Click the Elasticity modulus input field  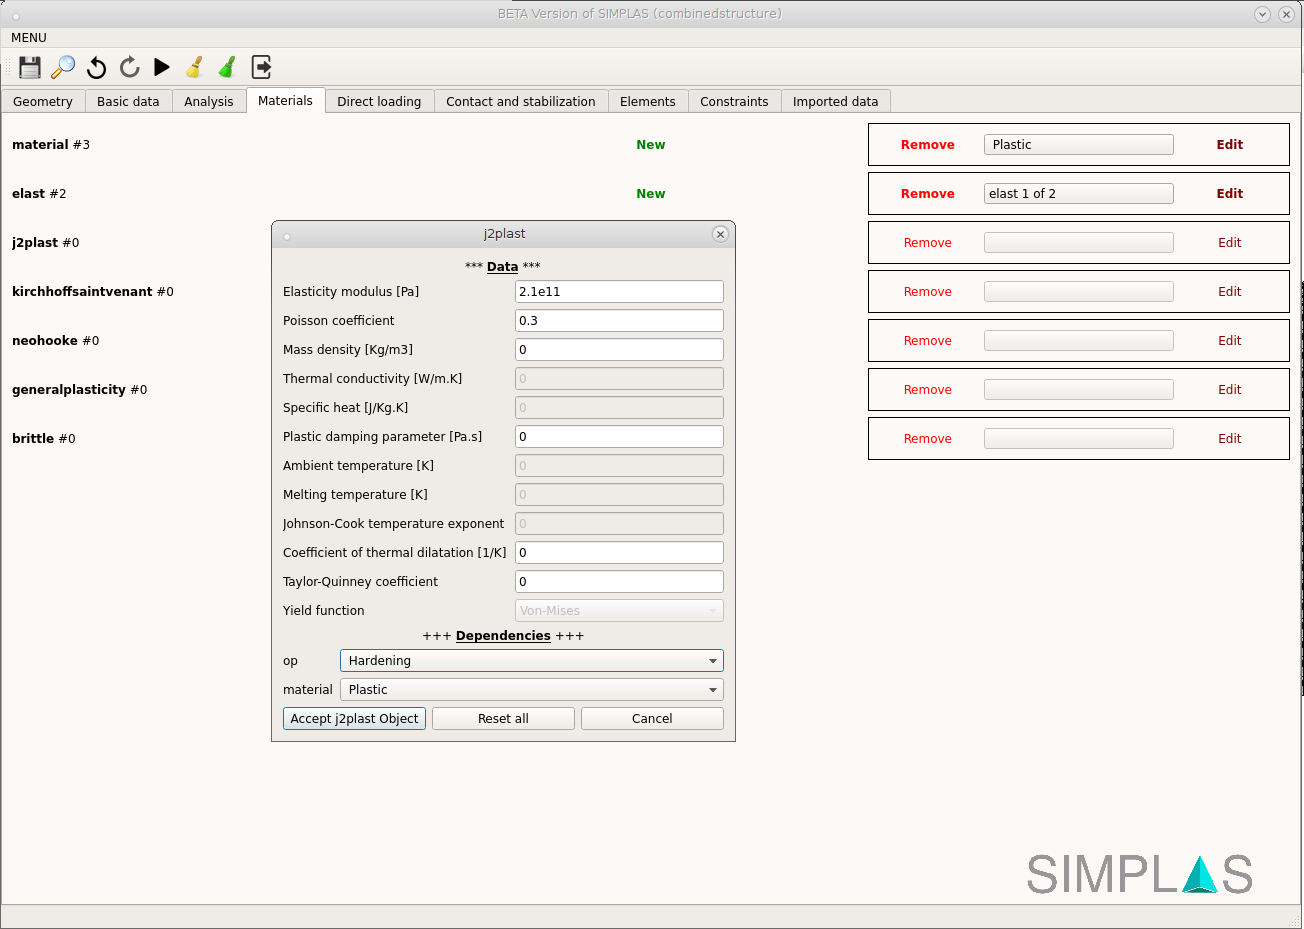click(x=619, y=292)
